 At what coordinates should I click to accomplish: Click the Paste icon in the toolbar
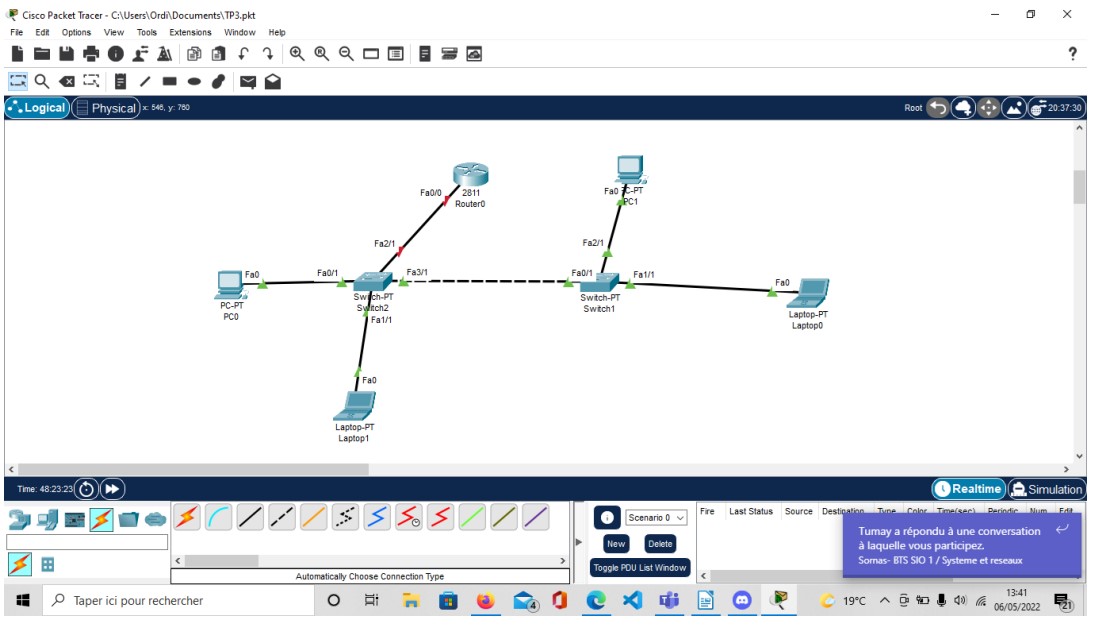point(219,54)
